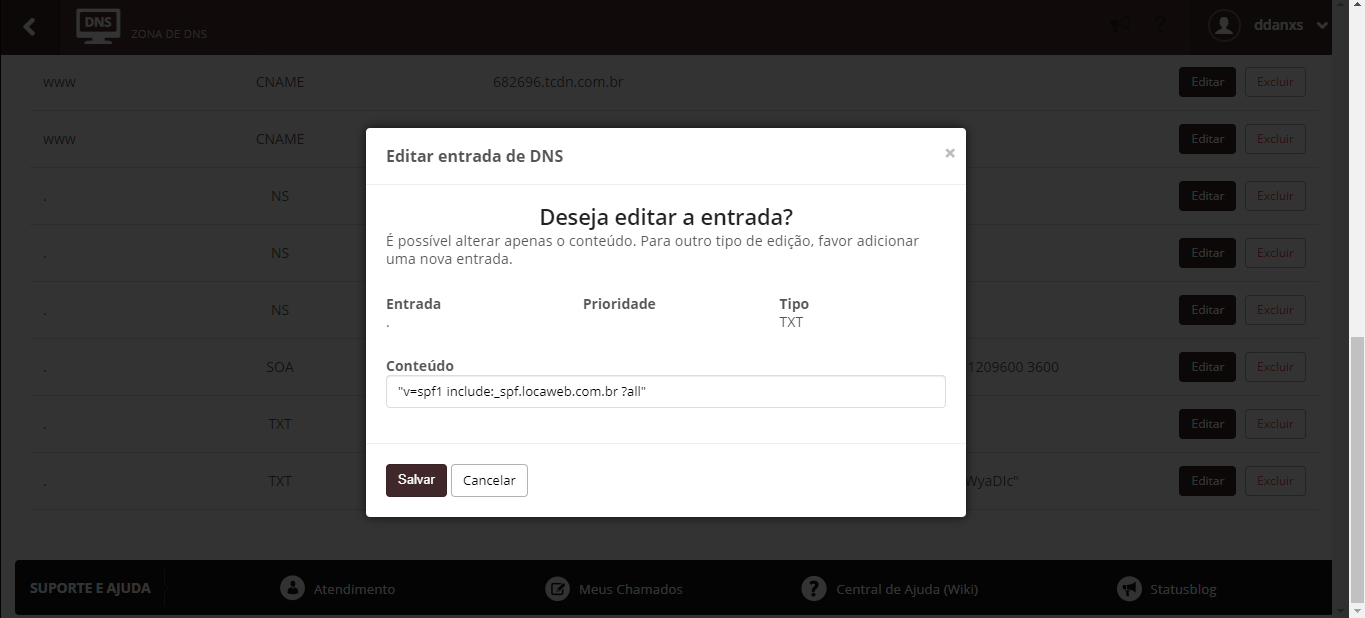This screenshot has height=618, width=1365.
Task: Open the Atendimento link
Action: [x=354, y=589]
